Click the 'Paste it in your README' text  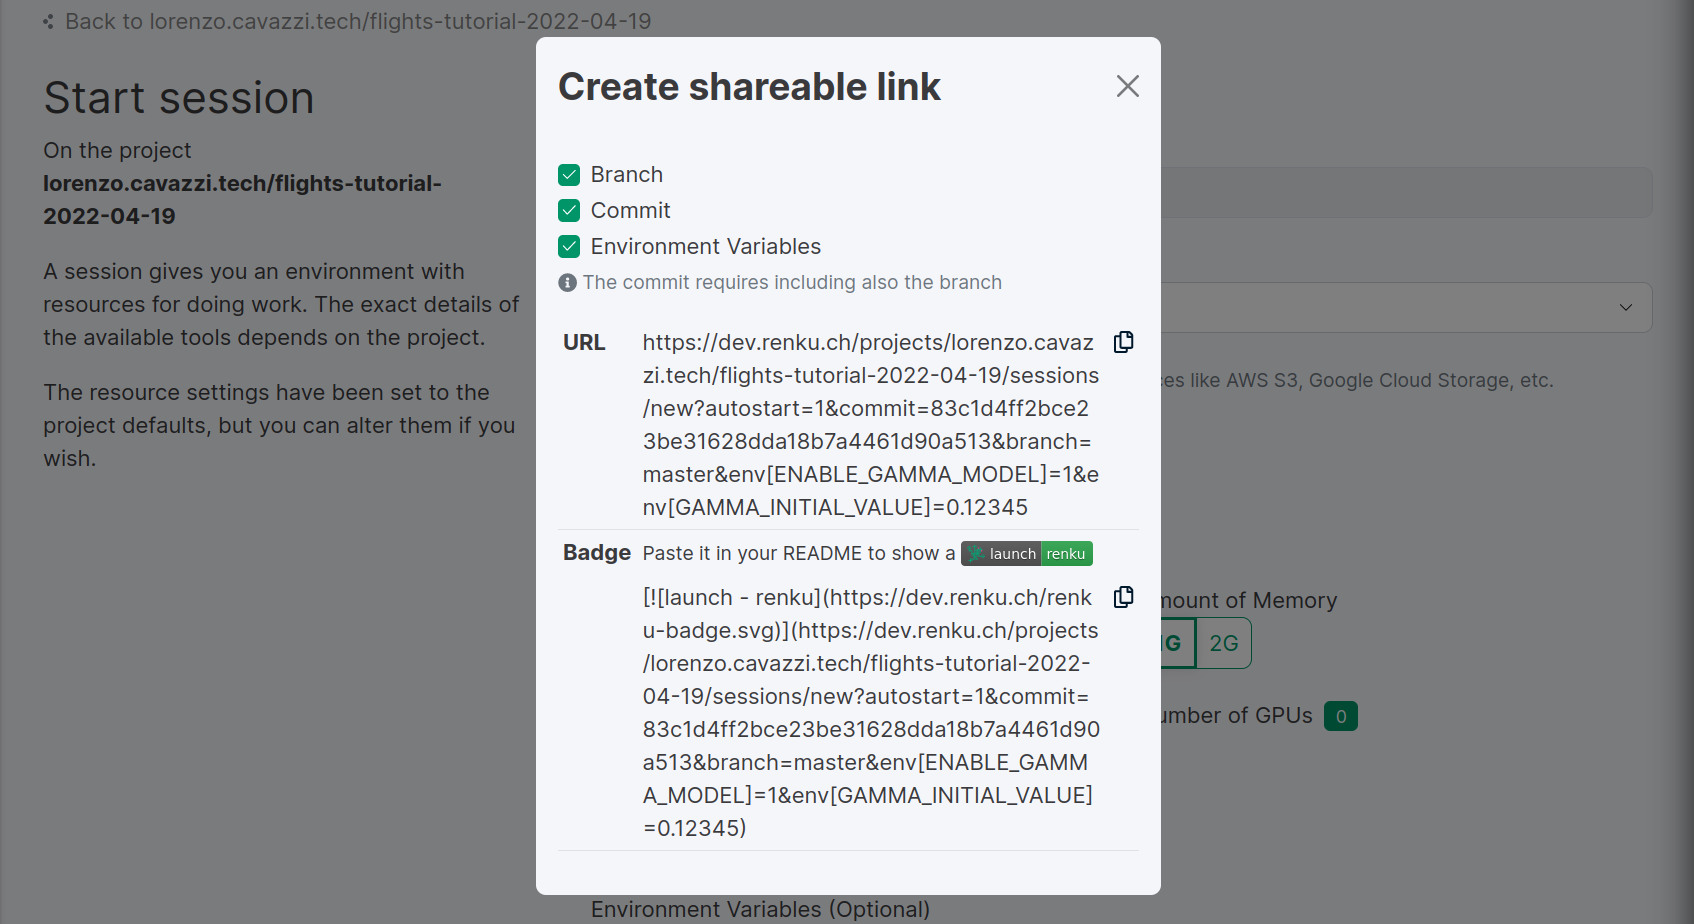tap(798, 554)
